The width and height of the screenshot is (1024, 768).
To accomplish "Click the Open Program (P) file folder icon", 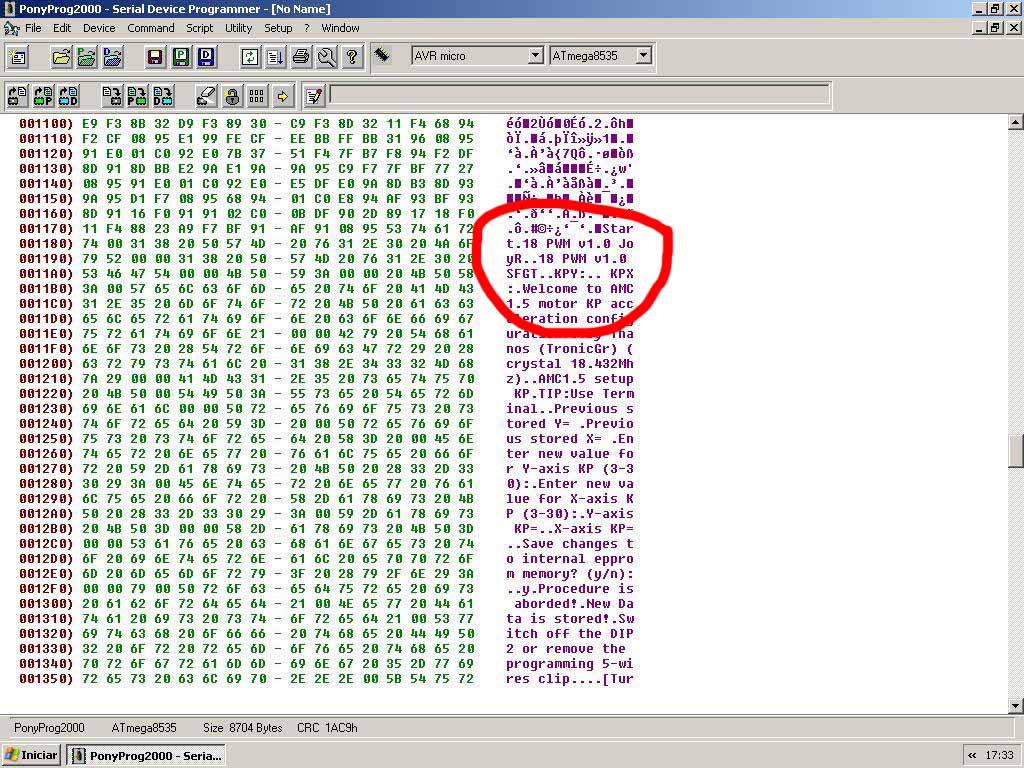I will coord(86,57).
